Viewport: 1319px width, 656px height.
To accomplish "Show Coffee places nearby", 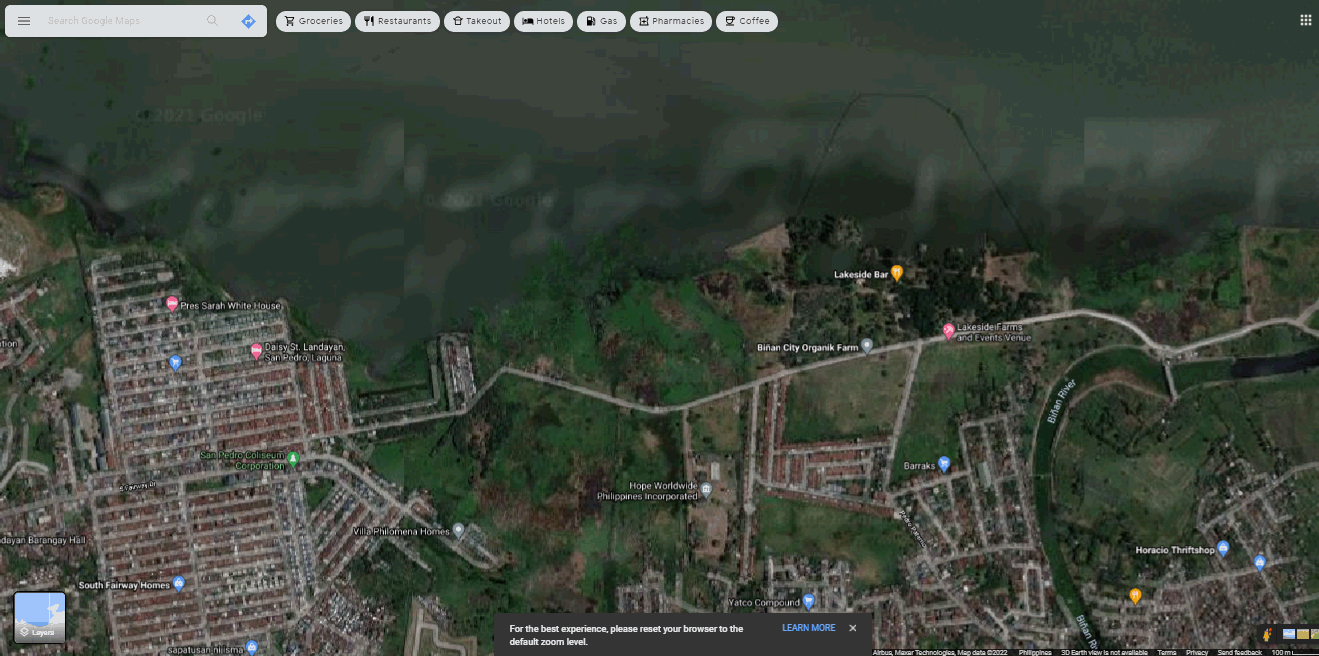I will (x=747, y=21).
